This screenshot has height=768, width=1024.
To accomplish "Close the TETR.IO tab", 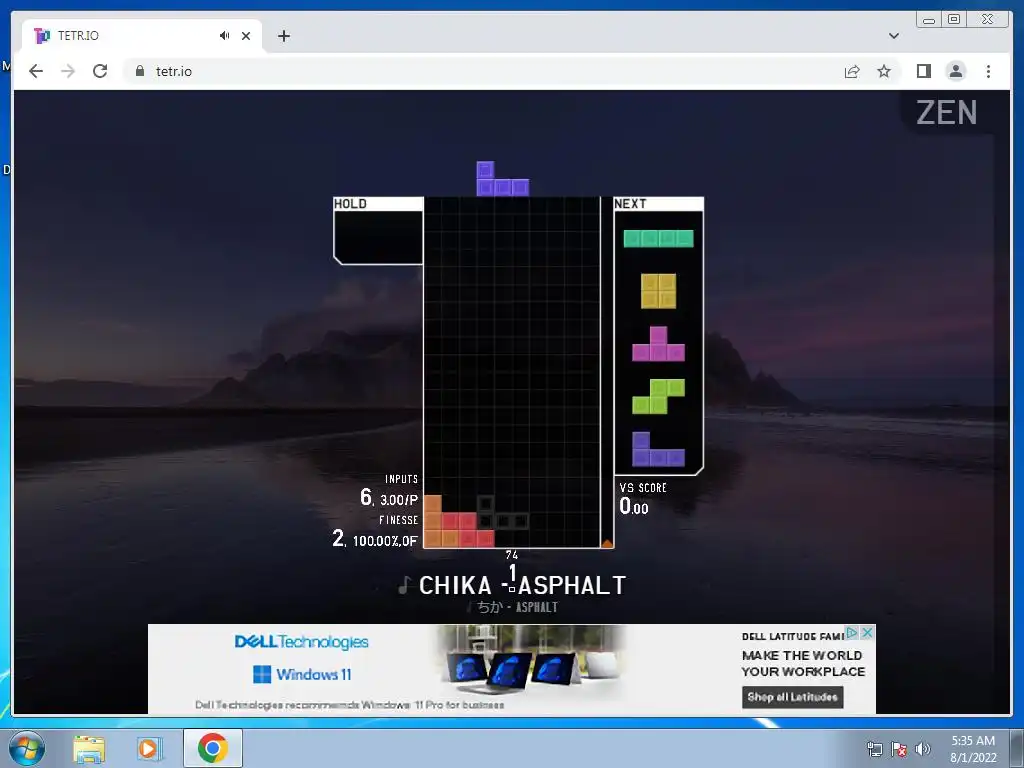I will [246, 36].
